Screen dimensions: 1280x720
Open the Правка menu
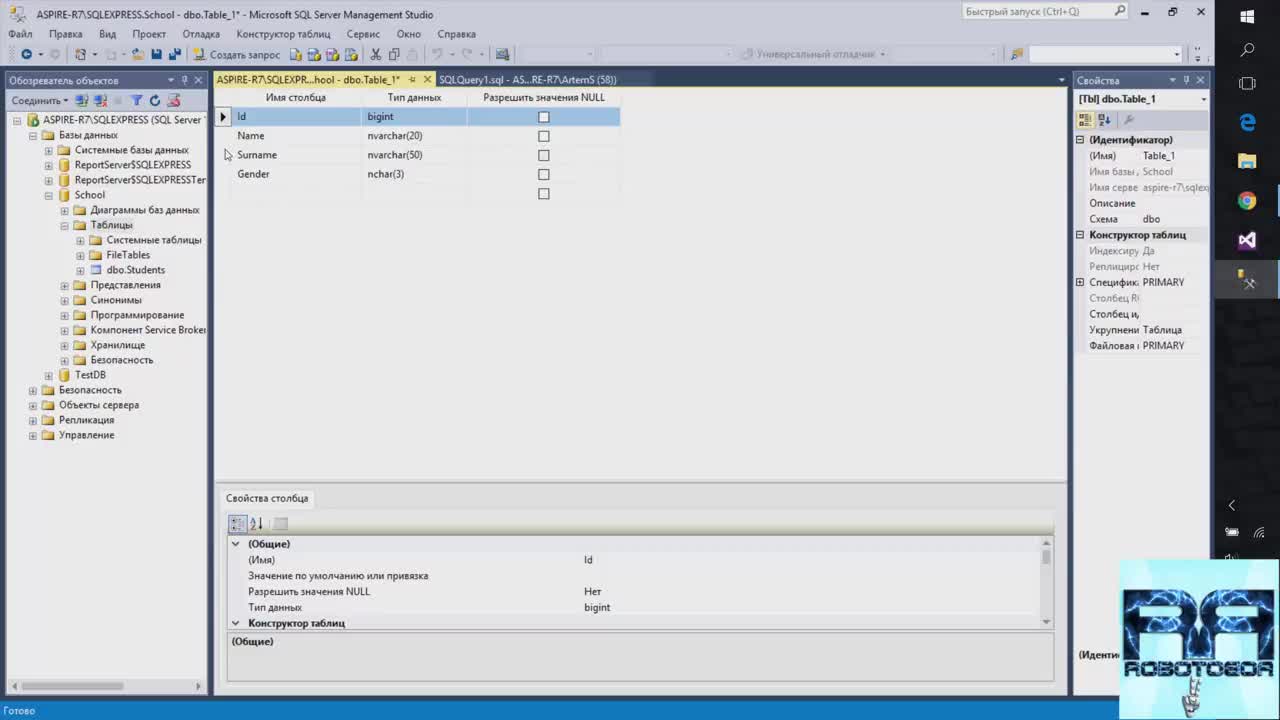point(66,34)
